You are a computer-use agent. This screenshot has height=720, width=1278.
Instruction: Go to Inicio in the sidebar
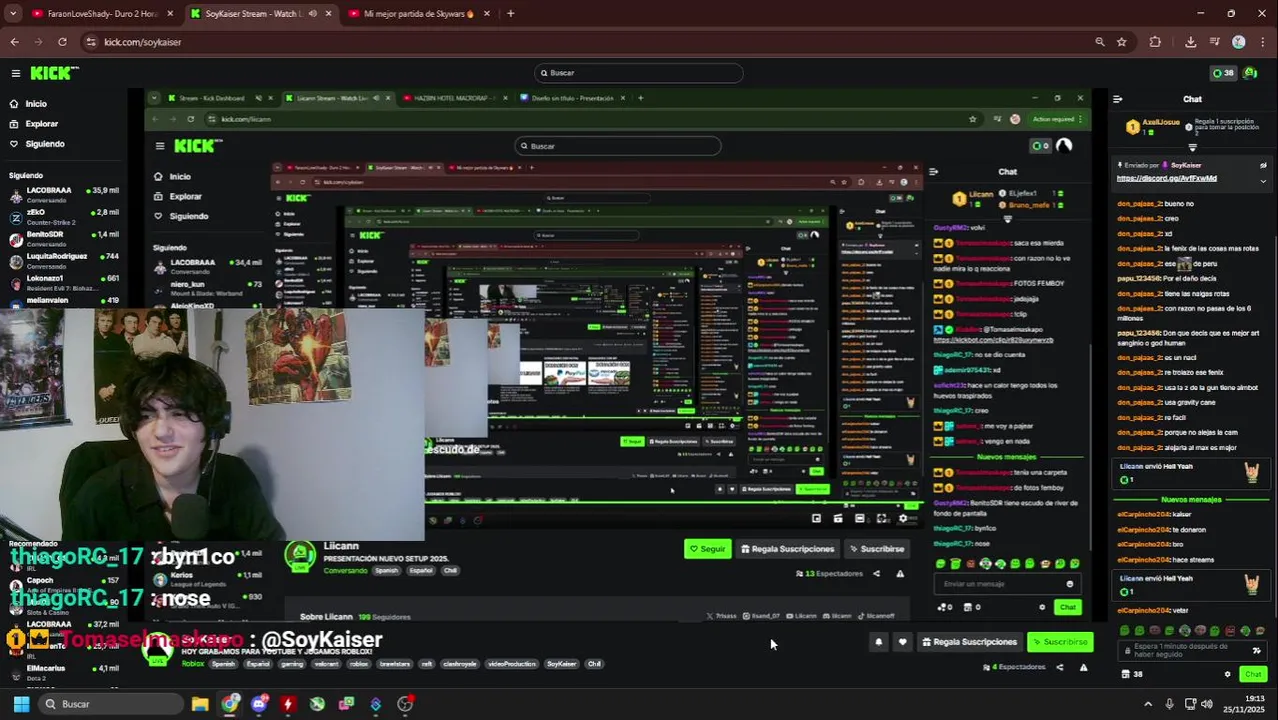[36, 104]
